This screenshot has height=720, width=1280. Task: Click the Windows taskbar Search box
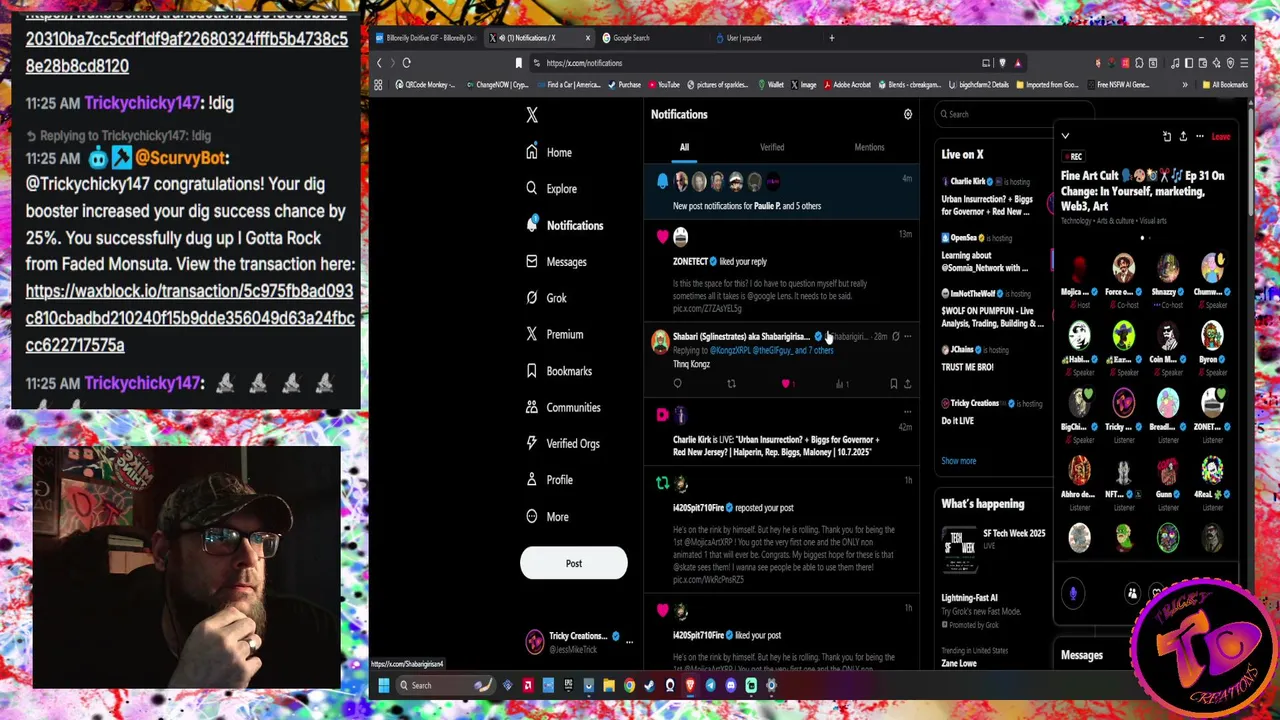pos(446,685)
